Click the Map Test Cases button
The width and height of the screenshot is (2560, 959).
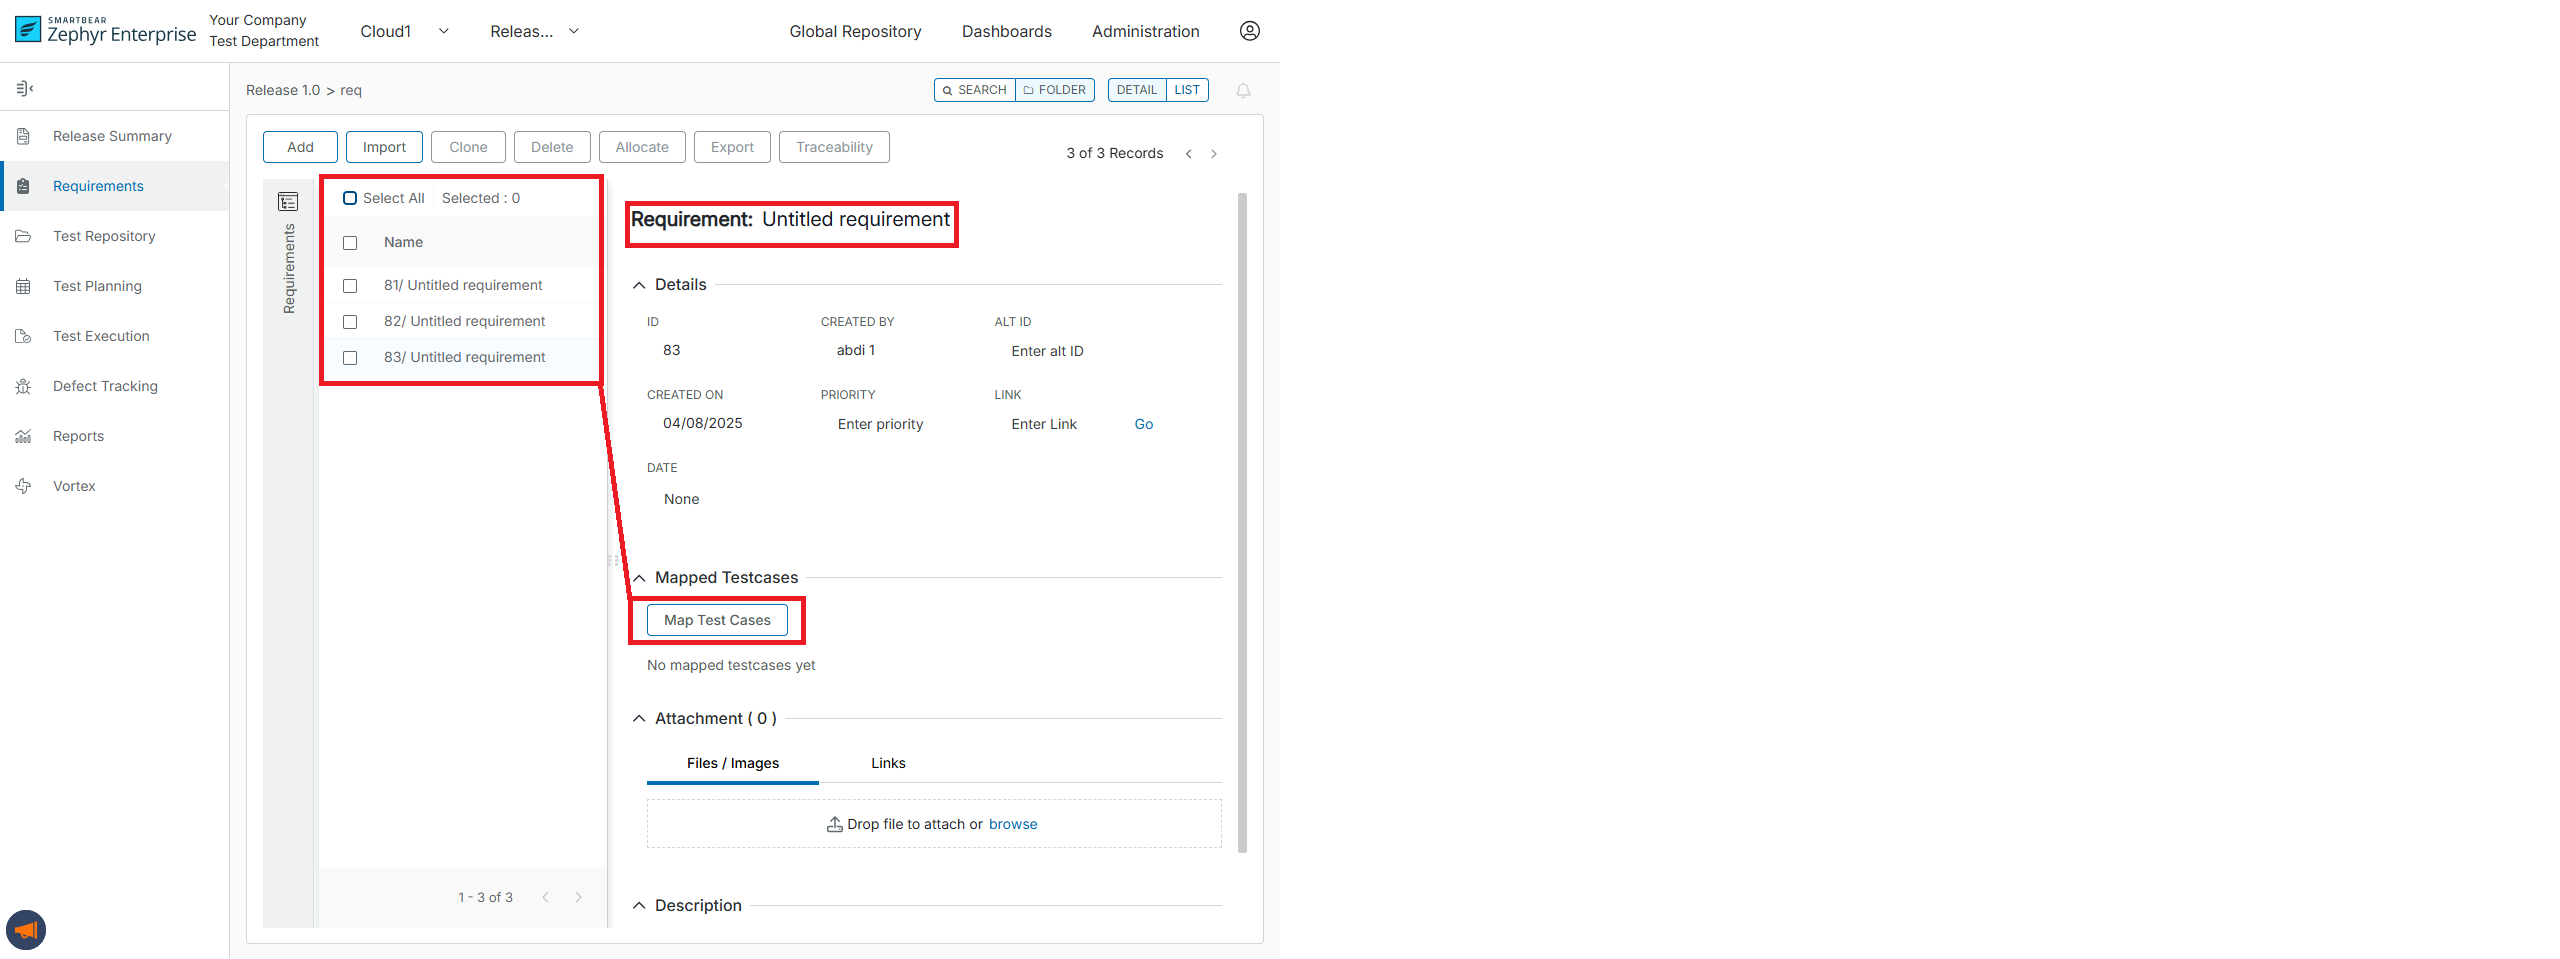point(717,620)
